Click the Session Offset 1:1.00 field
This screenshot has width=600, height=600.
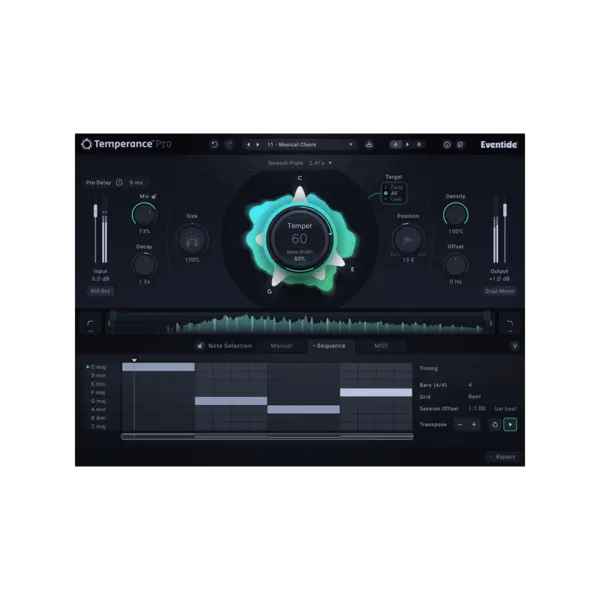477,409
